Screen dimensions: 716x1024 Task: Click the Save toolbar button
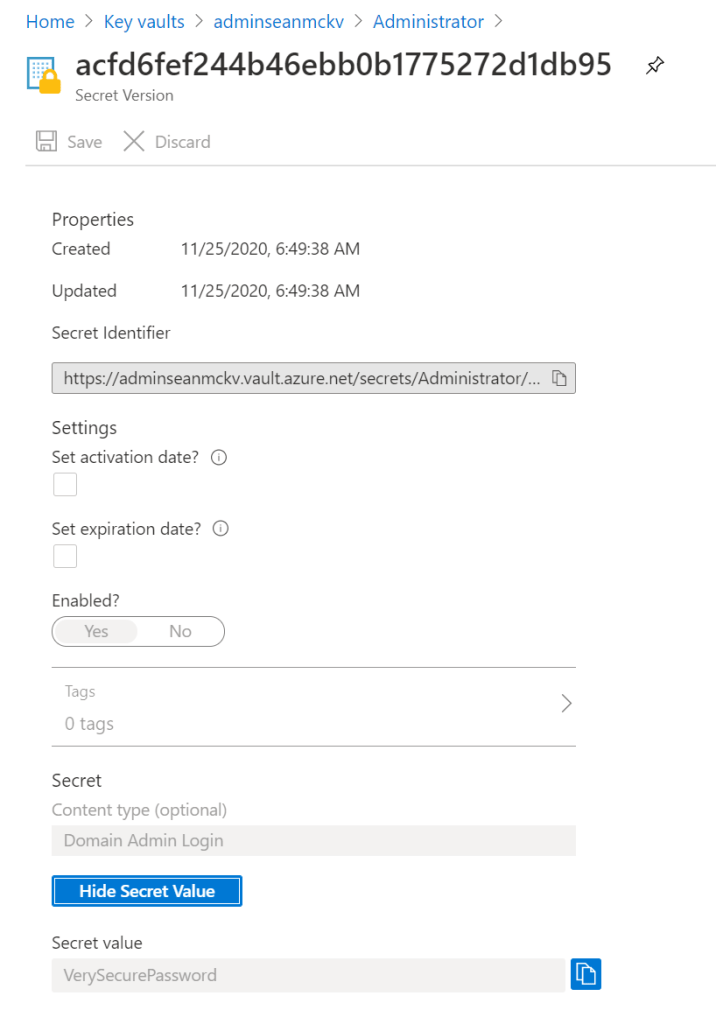pyautogui.click(x=69, y=142)
